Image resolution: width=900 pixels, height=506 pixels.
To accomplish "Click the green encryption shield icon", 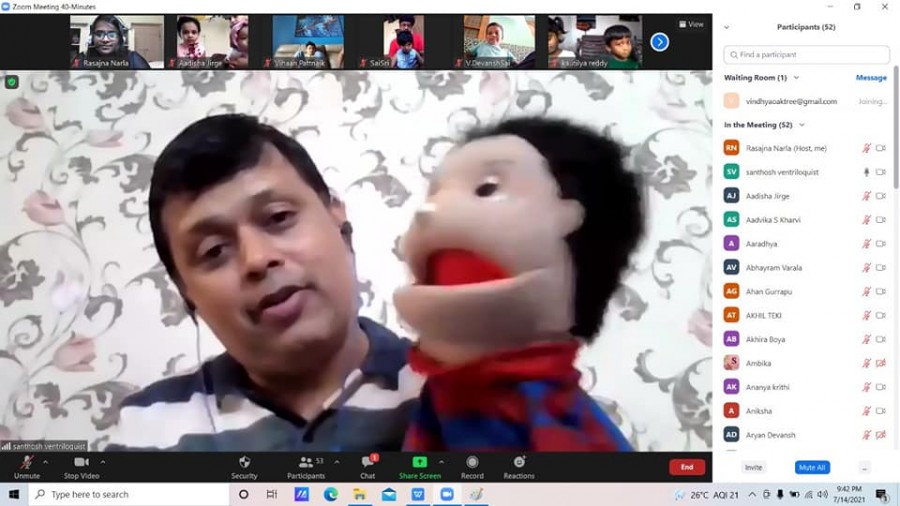I will 11,82.
